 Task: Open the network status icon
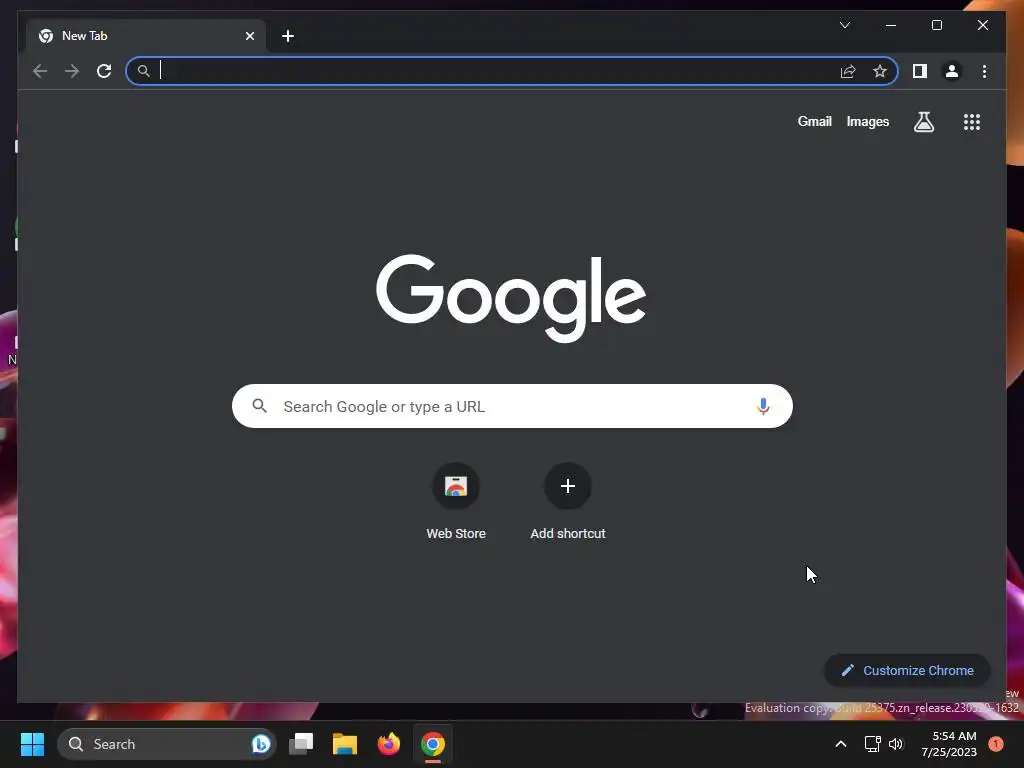pos(872,744)
